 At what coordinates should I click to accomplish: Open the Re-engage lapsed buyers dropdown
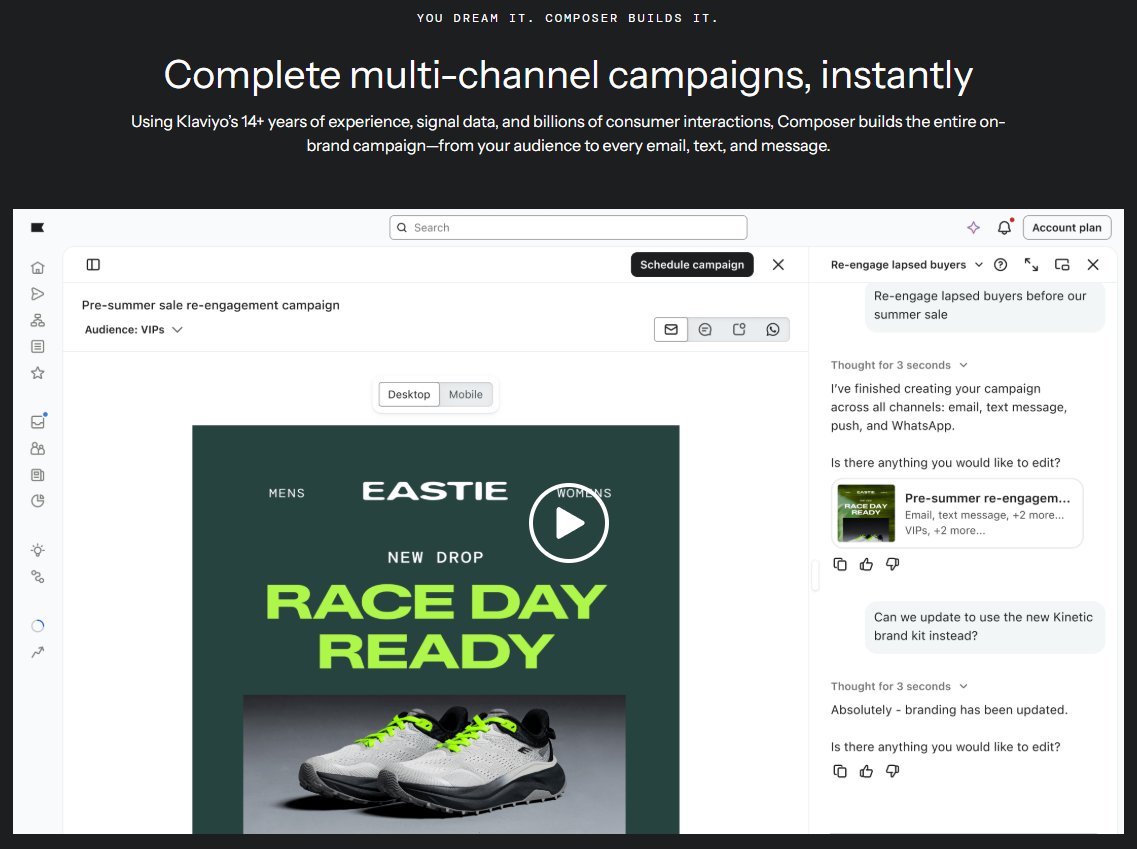click(906, 265)
